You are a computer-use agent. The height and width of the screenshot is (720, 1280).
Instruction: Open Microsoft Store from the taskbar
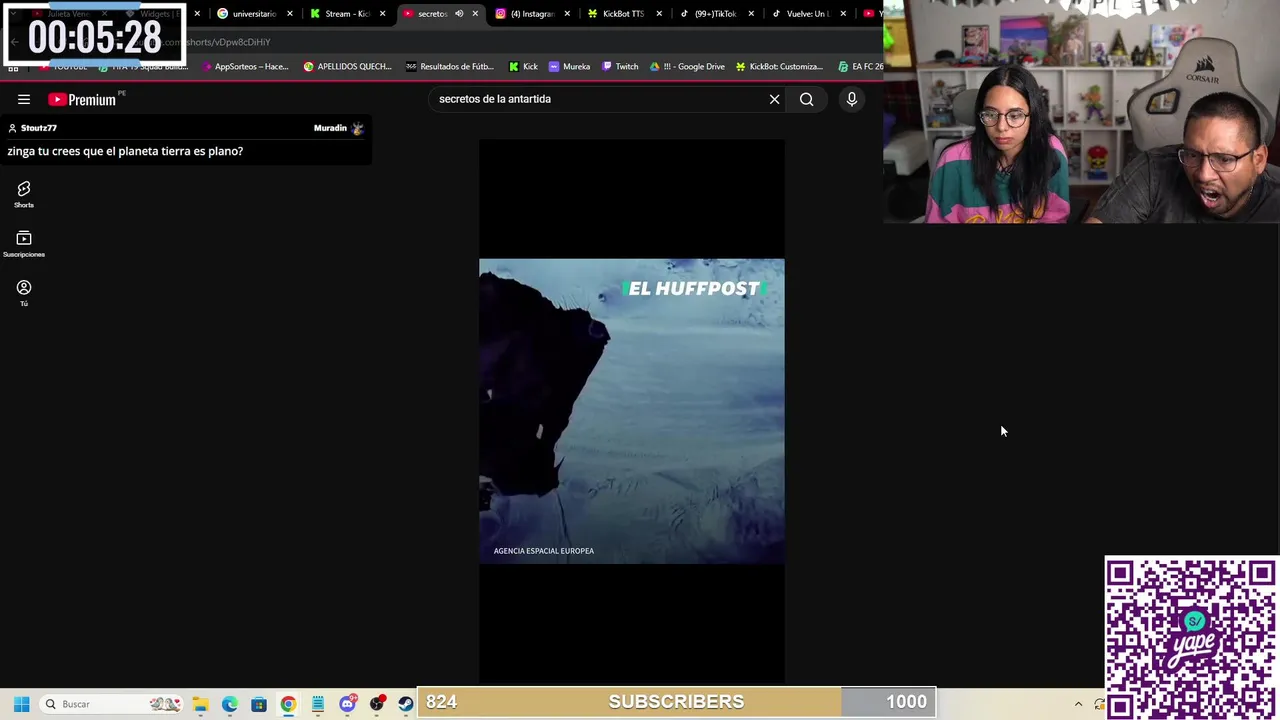click(x=259, y=704)
